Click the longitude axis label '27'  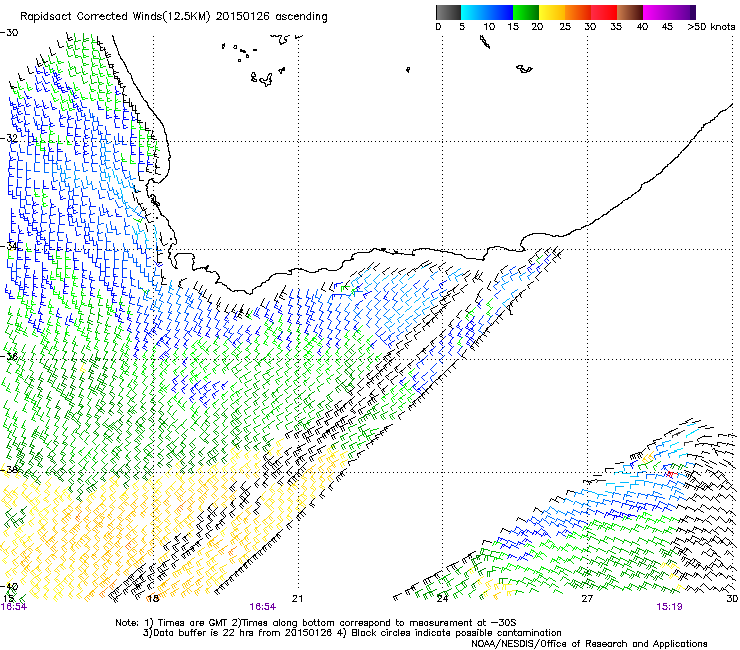587,599
